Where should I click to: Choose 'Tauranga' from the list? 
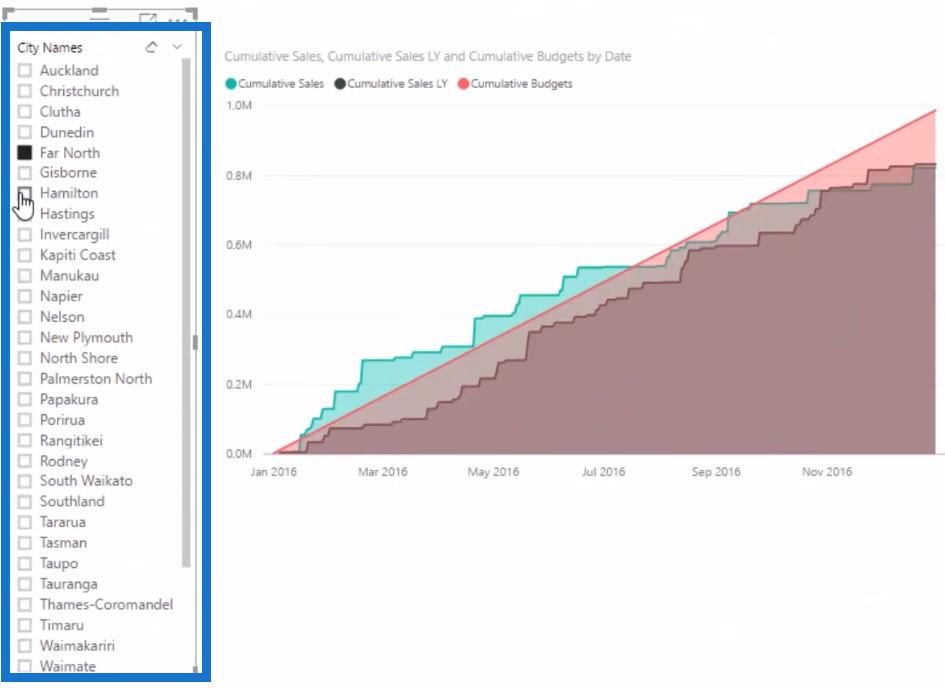(69, 584)
